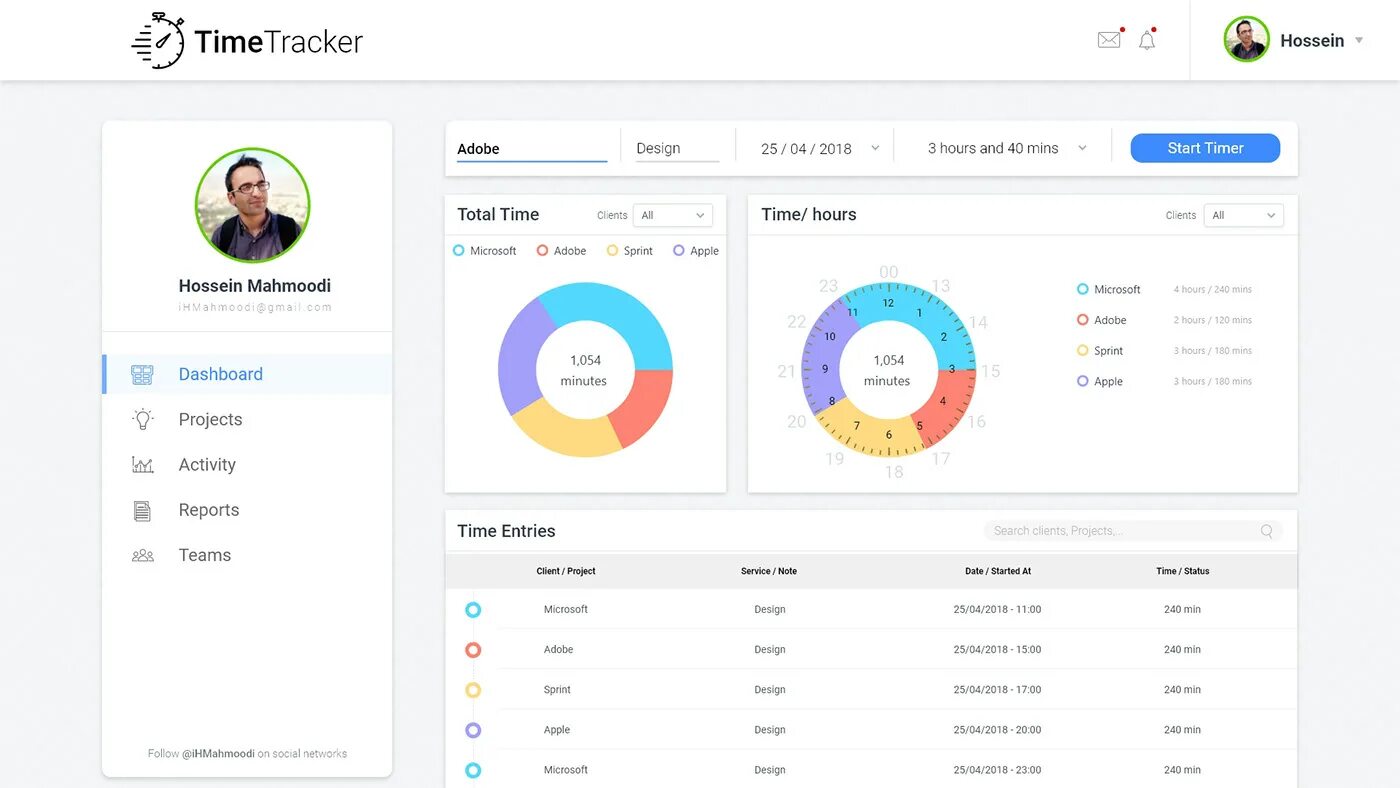Screen dimensions: 1400x788
Task: Toggle Microsoft legend in Time/hours chart
Action: tap(1108, 289)
